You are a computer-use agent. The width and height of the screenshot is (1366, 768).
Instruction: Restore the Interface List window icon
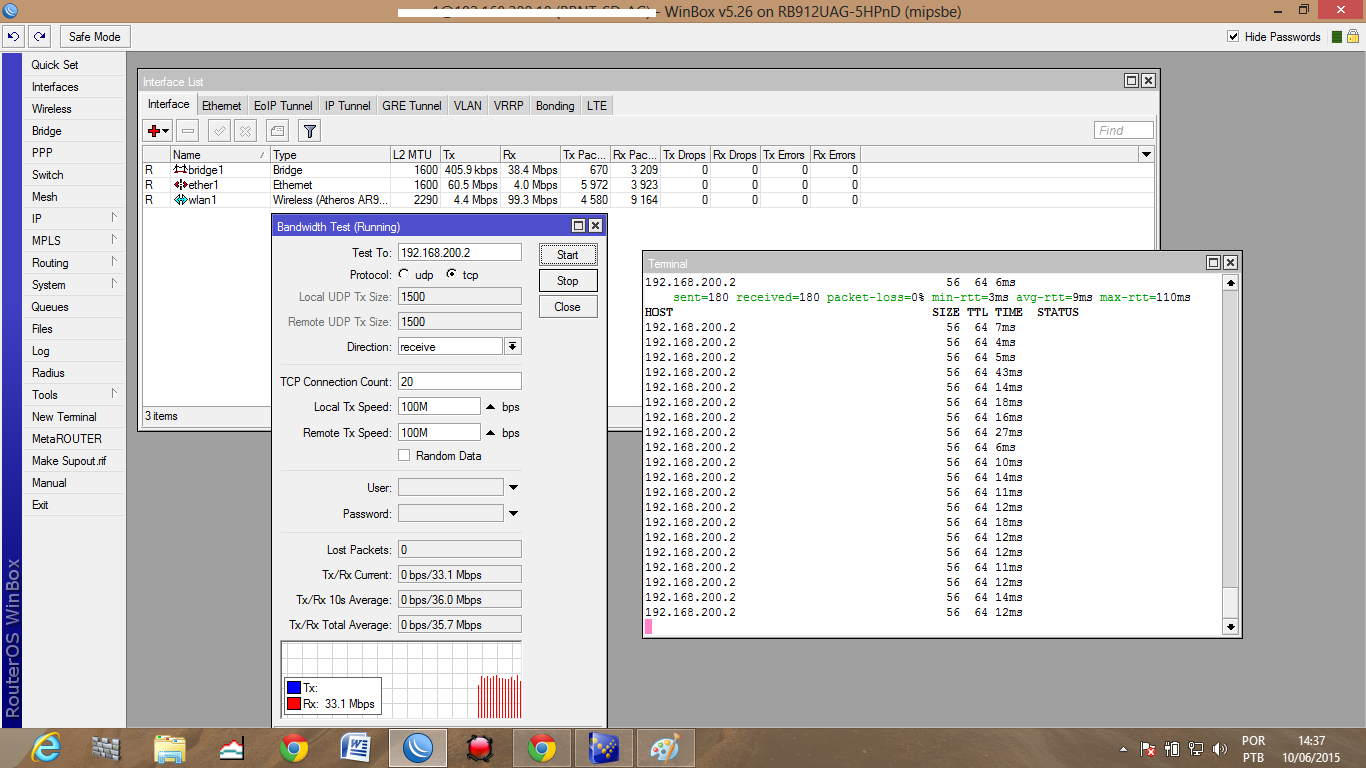pos(1131,81)
